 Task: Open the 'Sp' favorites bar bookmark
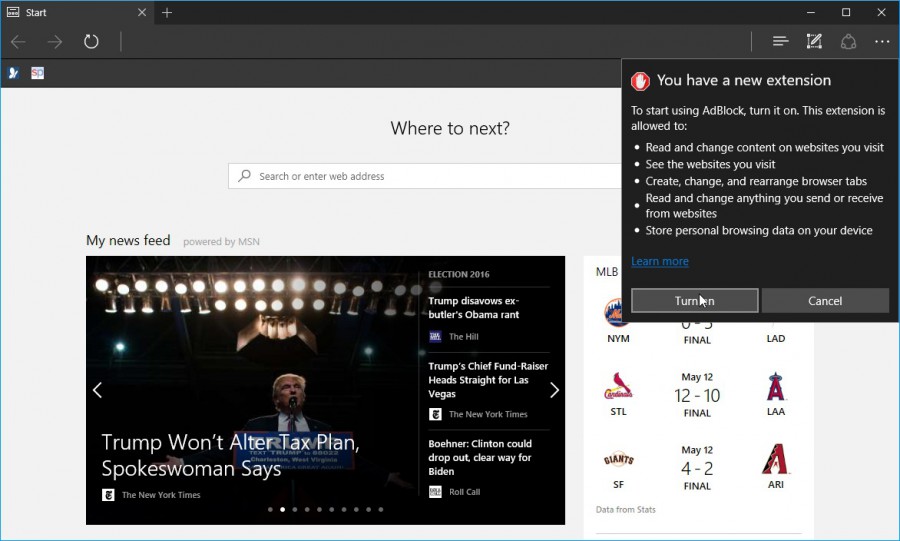[37, 73]
